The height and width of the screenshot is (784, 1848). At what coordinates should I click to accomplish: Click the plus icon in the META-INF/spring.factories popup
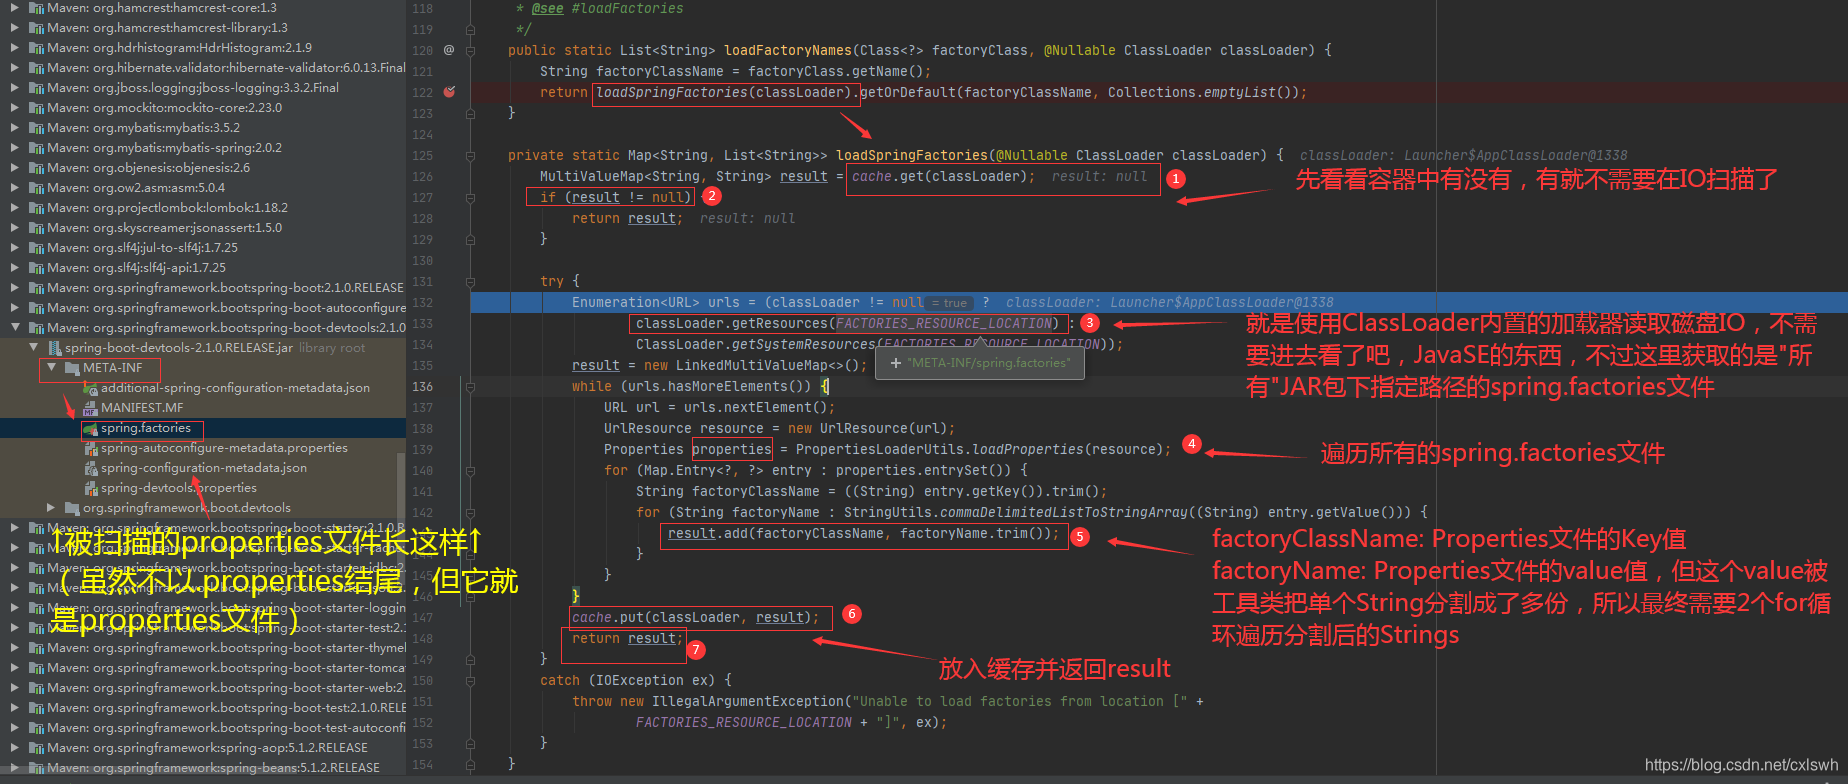[x=896, y=363]
